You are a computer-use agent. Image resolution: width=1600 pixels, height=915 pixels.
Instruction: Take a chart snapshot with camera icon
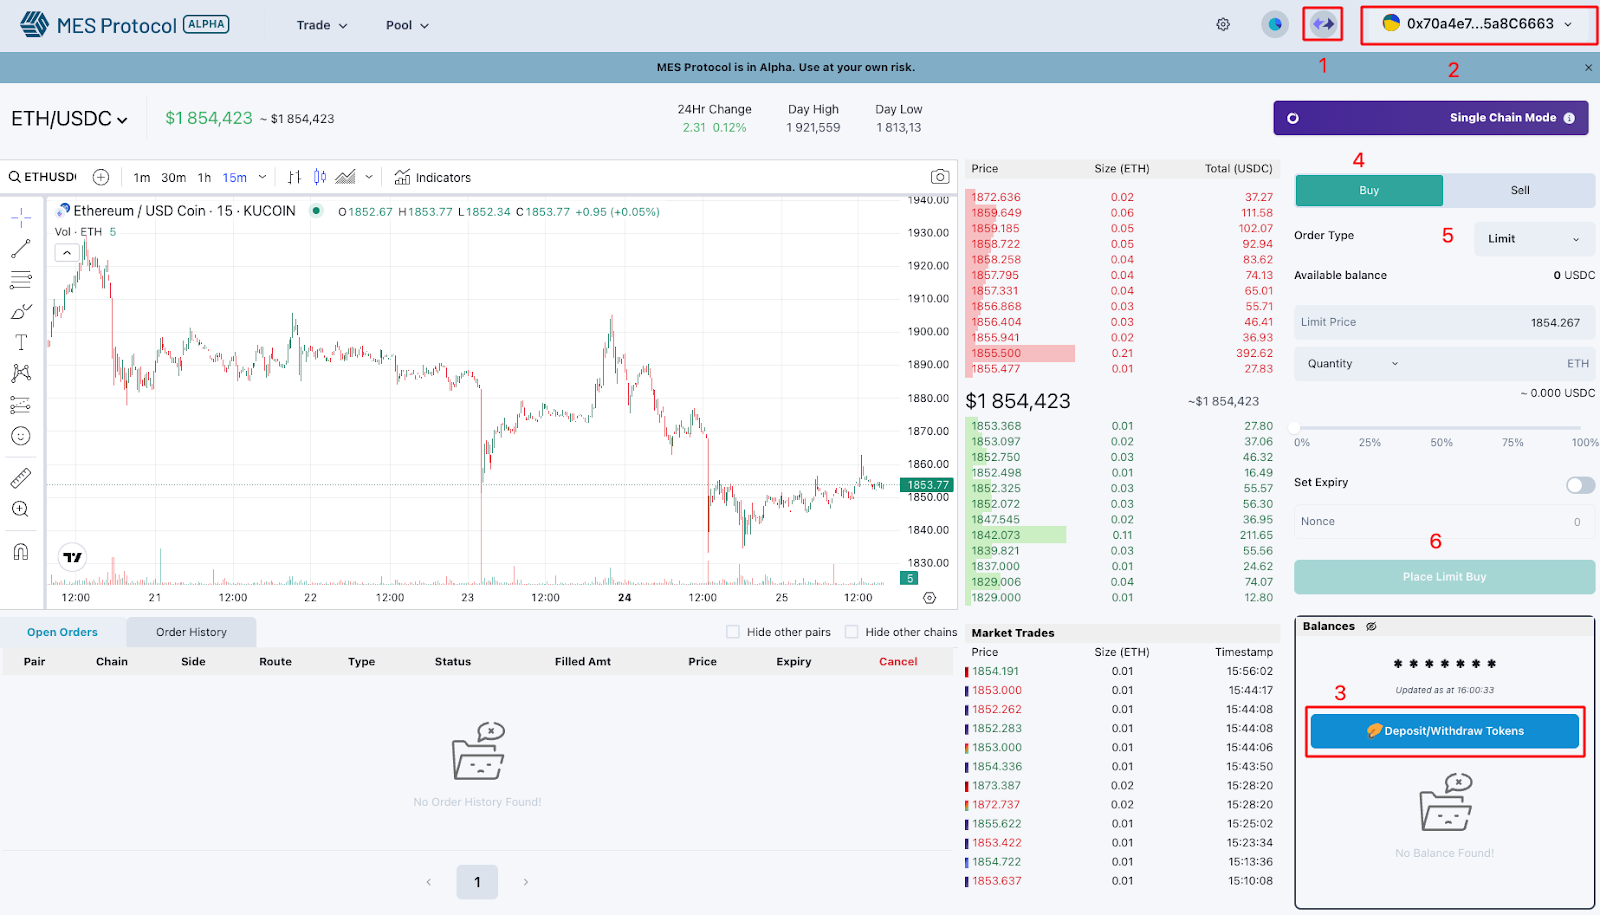940,177
